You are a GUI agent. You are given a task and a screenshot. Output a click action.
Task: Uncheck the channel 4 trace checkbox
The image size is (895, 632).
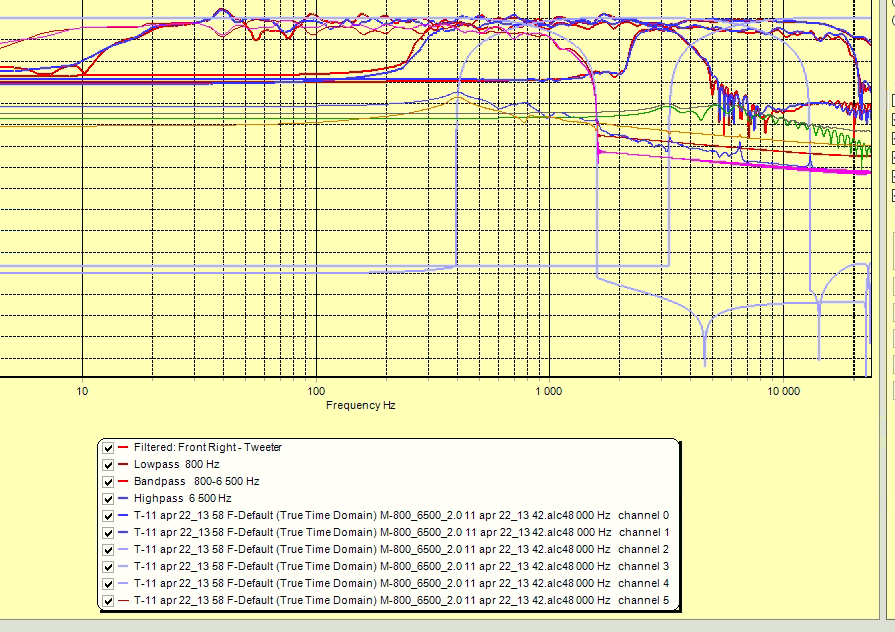[108, 584]
